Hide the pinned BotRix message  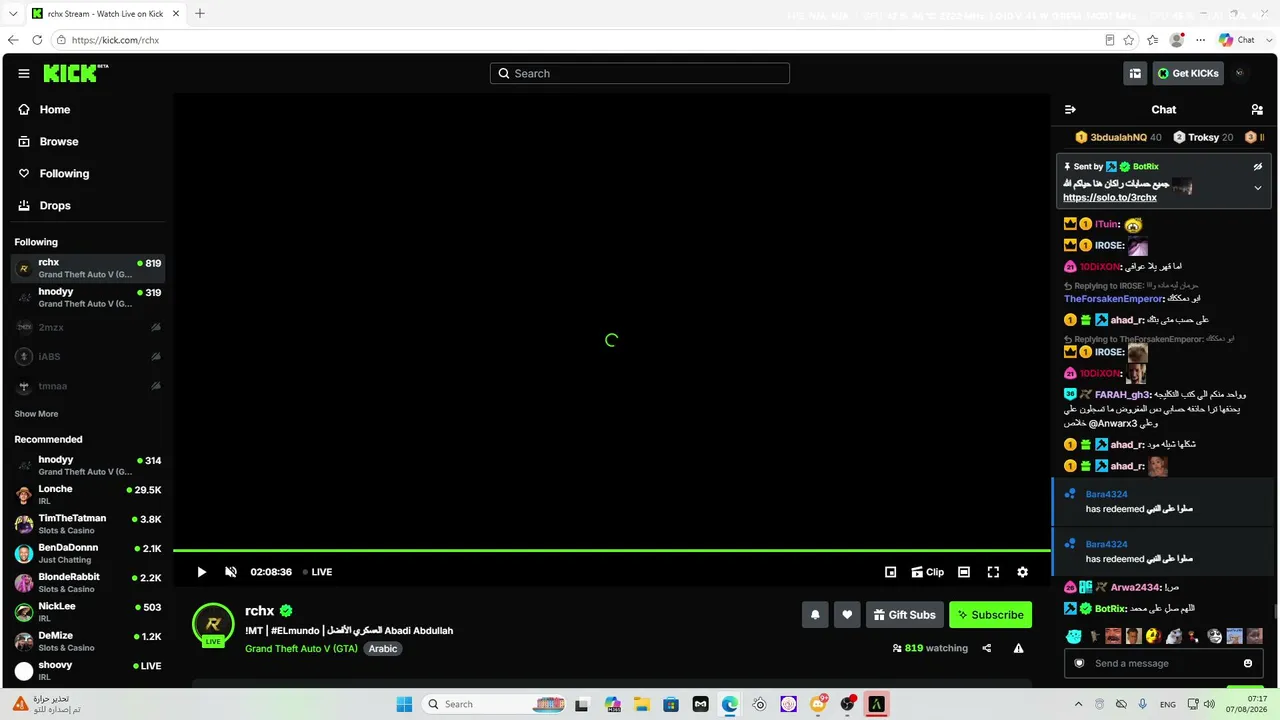click(1258, 167)
